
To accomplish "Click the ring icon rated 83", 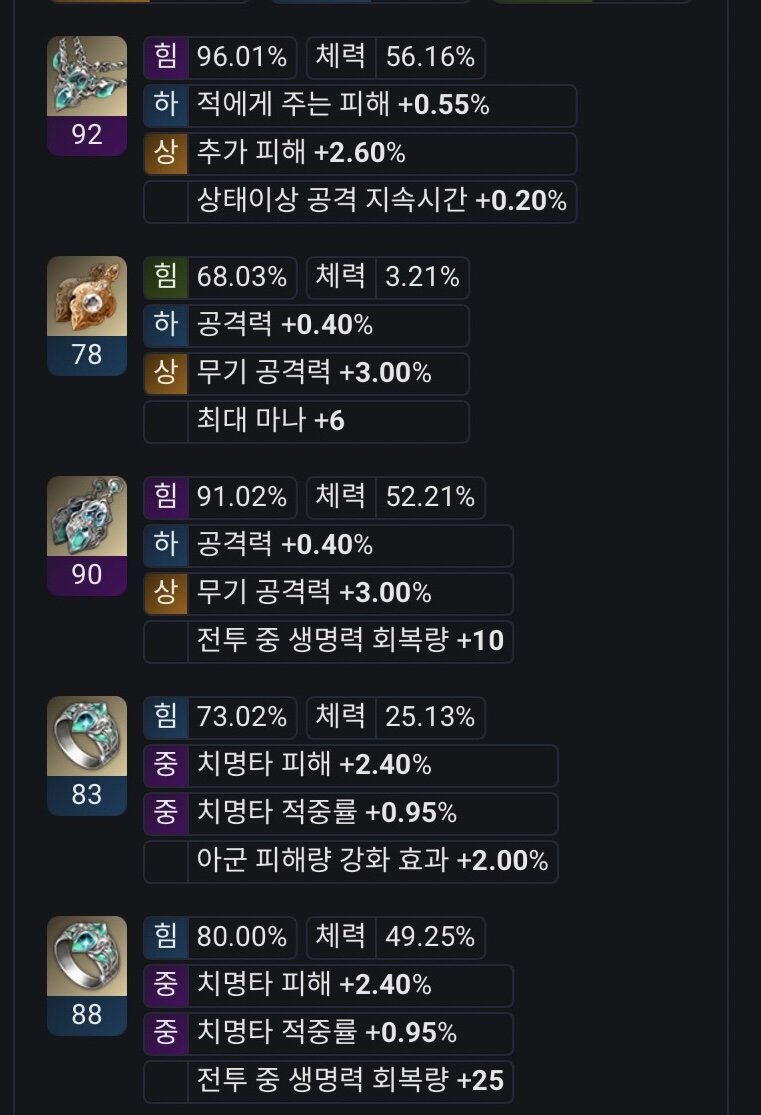I will coord(87,735).
